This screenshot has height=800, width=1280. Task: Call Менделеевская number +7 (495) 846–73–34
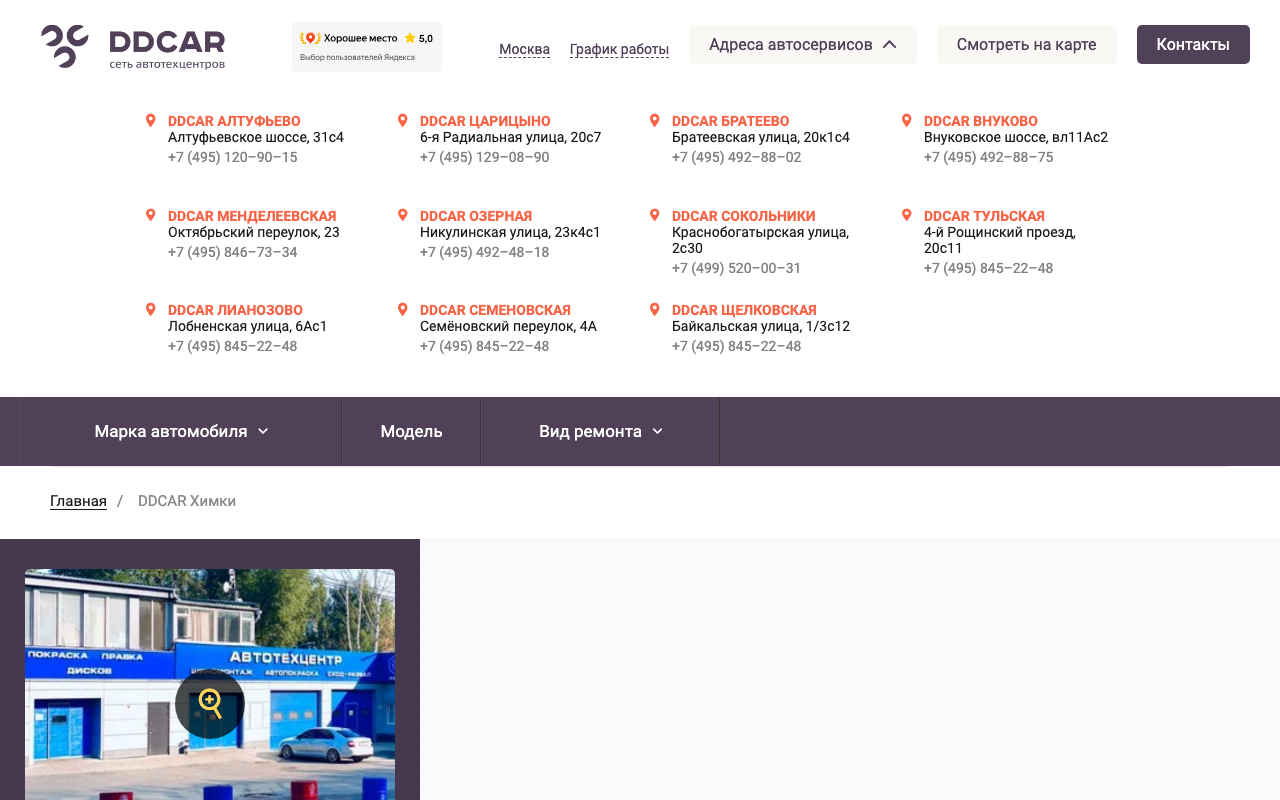(x=233, y=252)
